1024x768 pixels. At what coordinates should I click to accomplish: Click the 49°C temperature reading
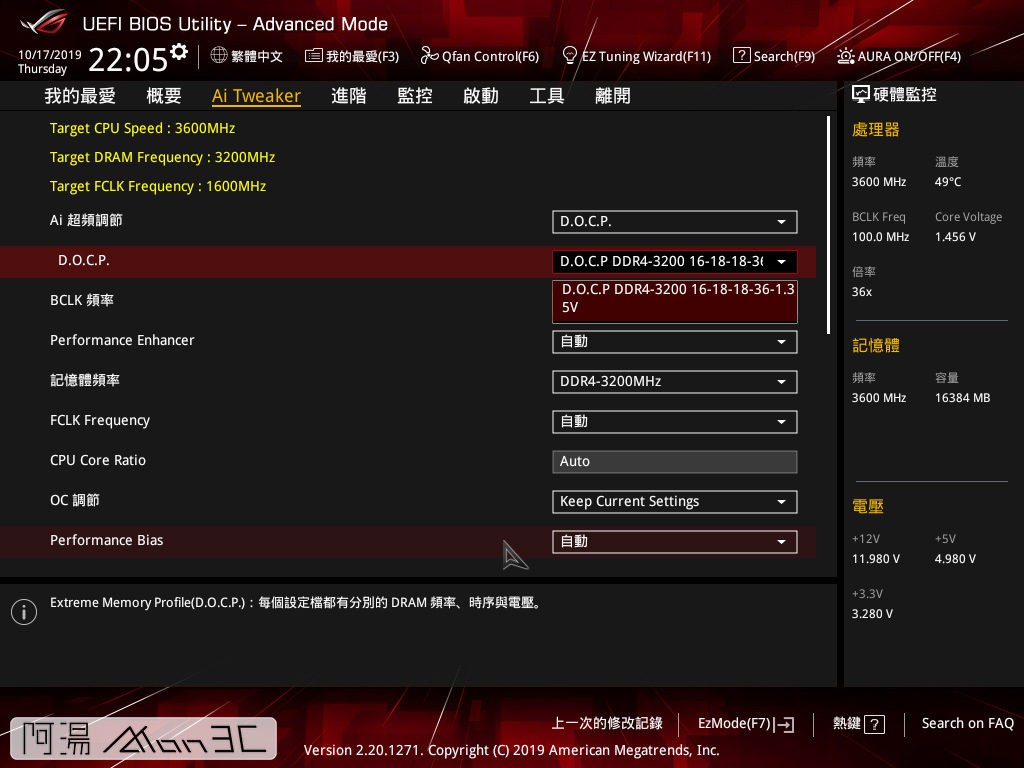click(948, 182)
